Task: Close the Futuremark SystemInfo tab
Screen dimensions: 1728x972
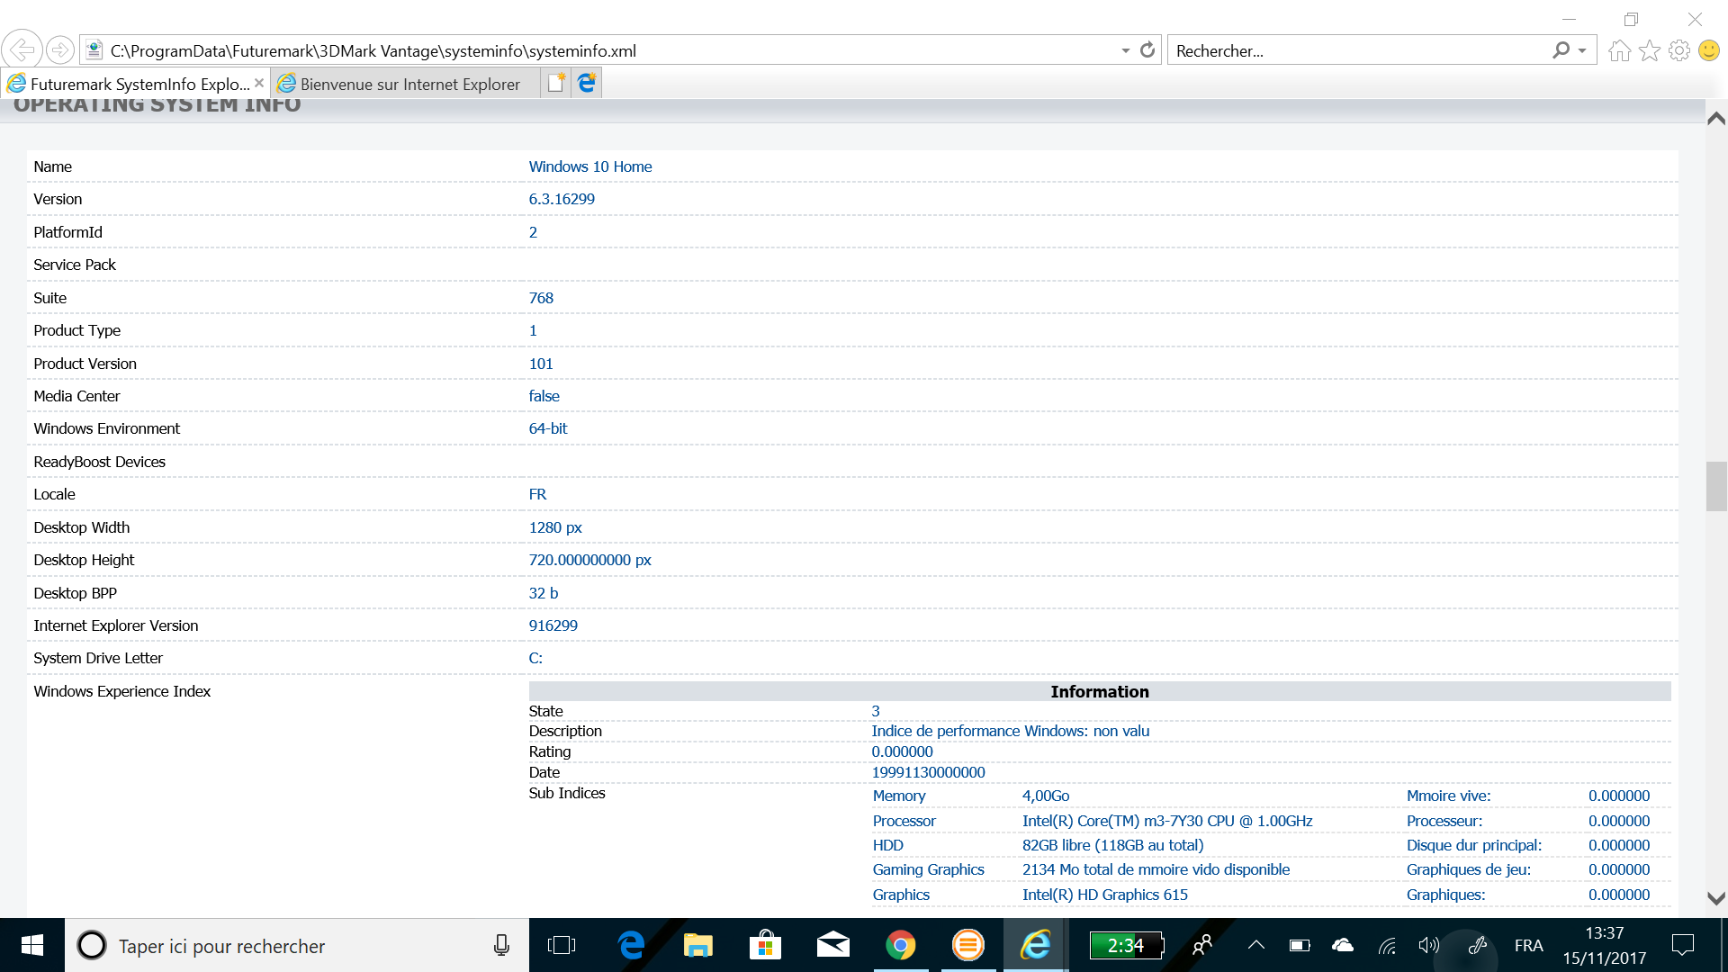Action: pos(259,83)
